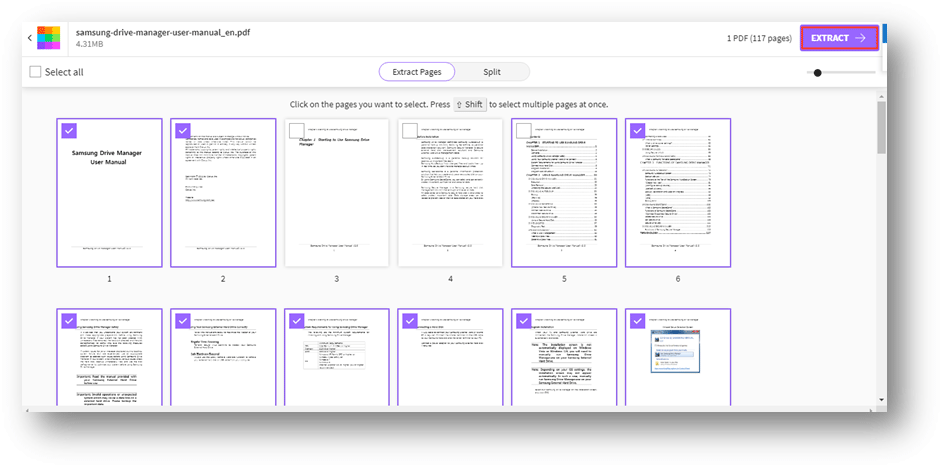Check the checkbox on page 4
The image size is (942, 467).
point(410,130)
